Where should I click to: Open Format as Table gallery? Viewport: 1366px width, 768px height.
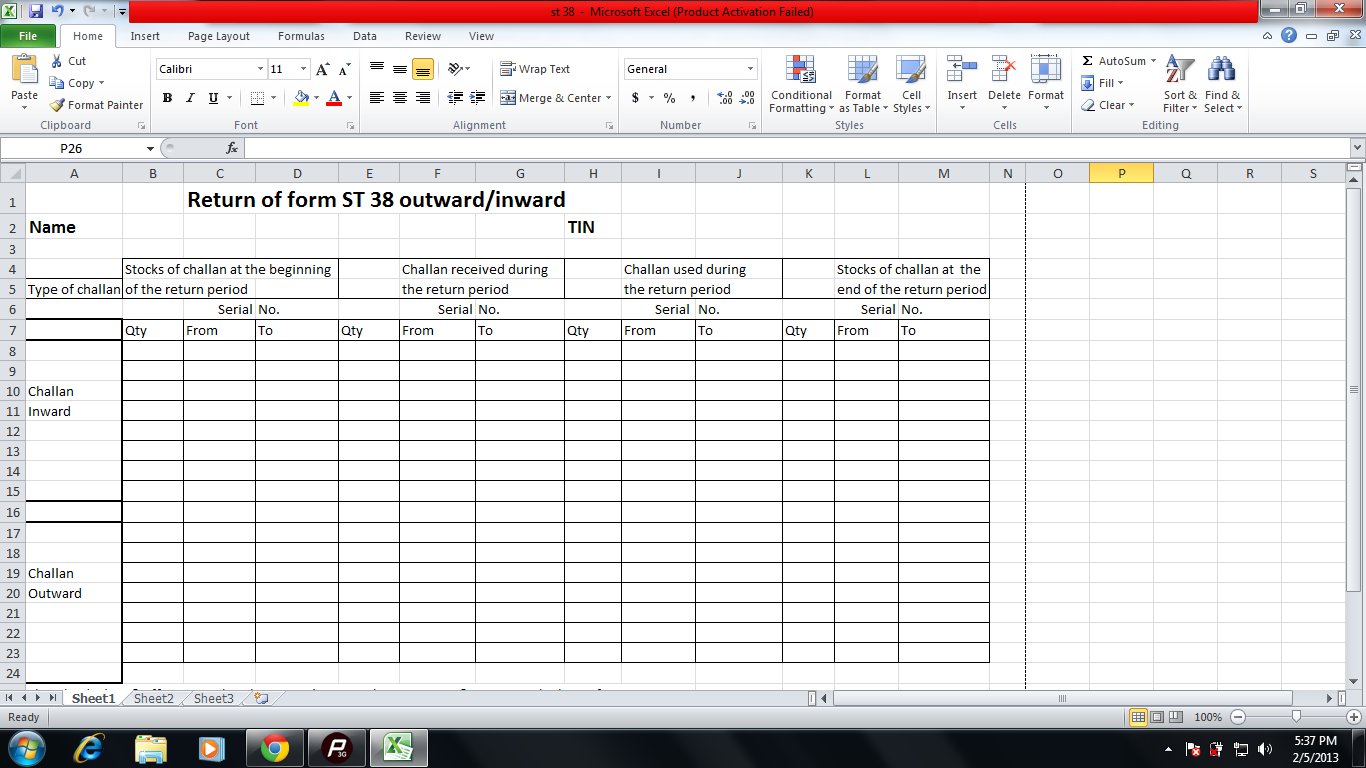(862, 85)
